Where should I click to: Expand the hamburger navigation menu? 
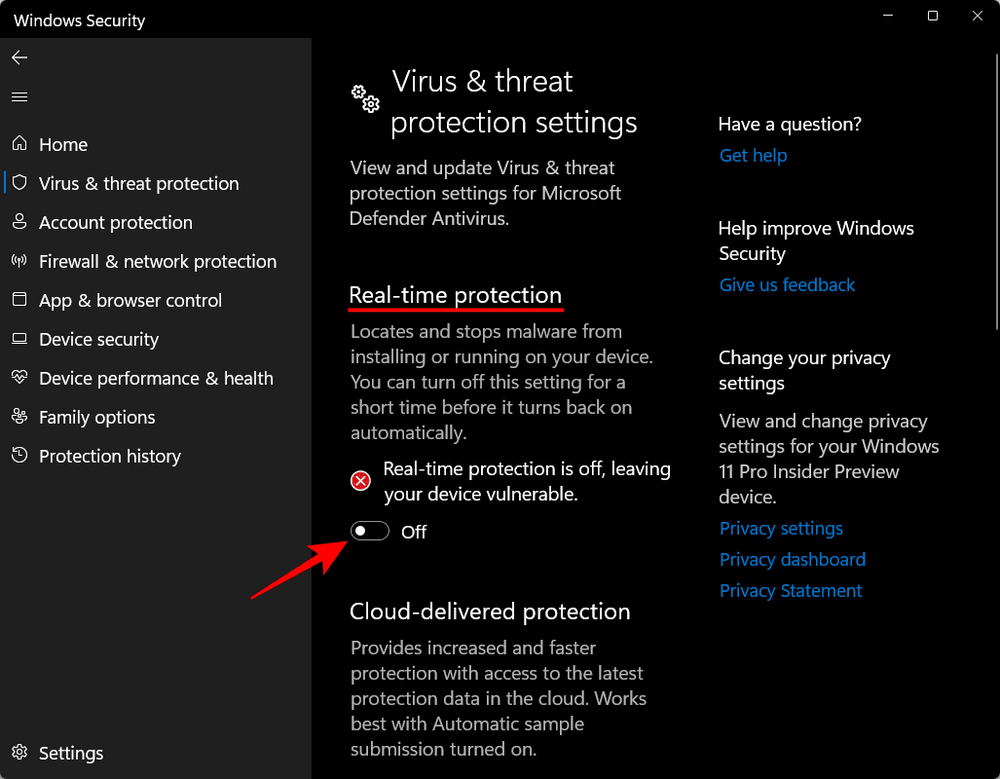tap(20, 96)
